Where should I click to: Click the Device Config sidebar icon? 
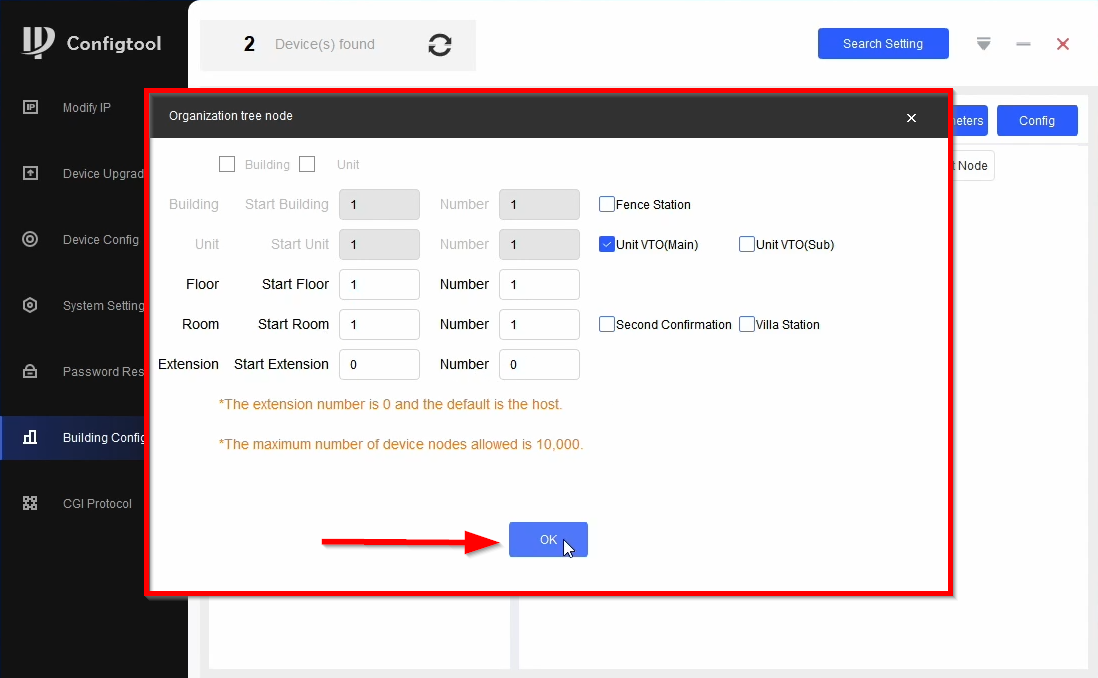click(30, 239)
